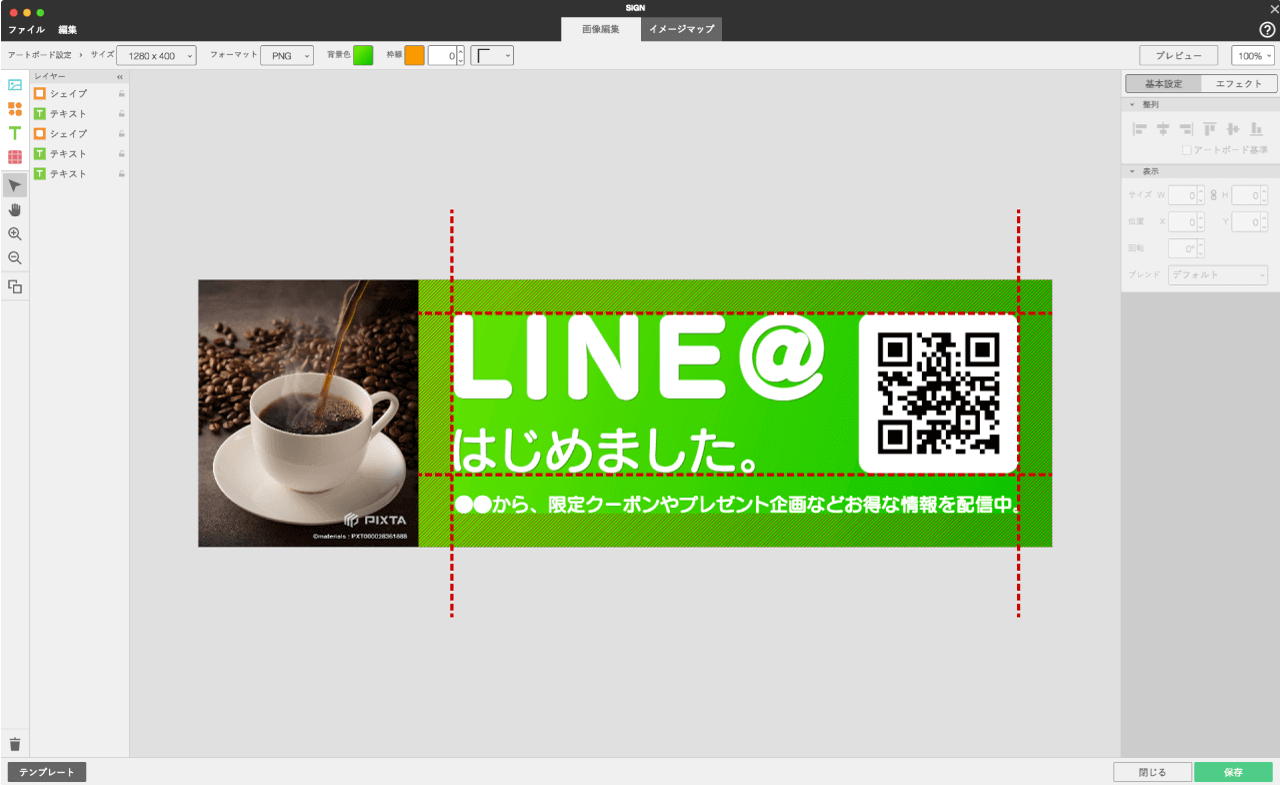Click the テンプレート button
Image resolution: width=1280 pixels, height=785 pixels.
tap(47, 772)
